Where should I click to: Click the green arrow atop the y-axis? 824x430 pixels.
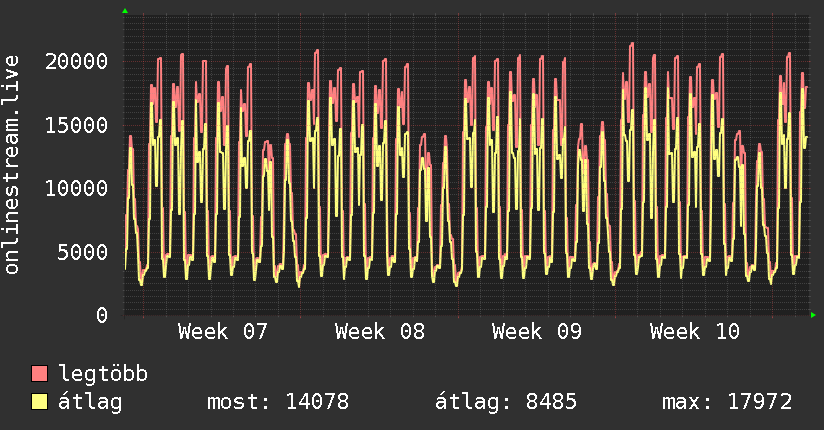(x=124, y=11)
